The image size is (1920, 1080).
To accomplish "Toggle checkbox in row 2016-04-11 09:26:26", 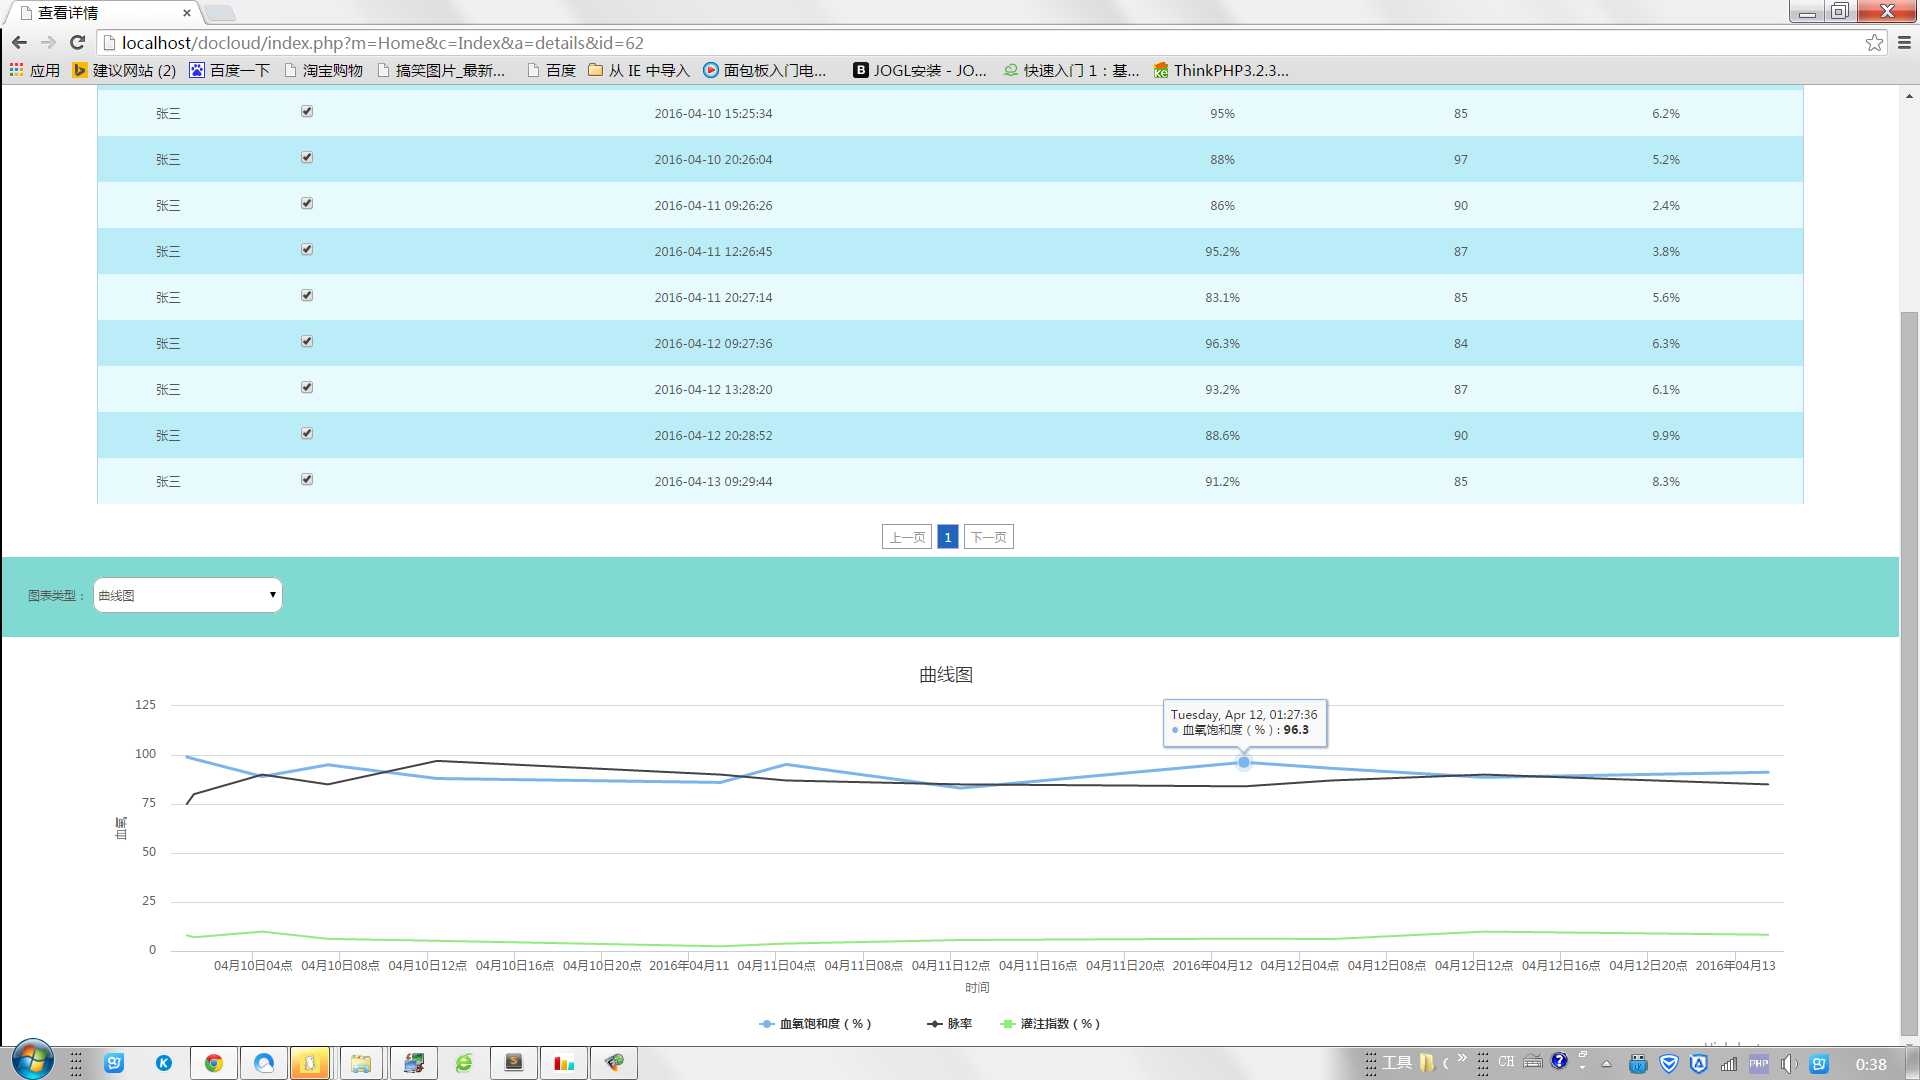I will pos(307,204).
